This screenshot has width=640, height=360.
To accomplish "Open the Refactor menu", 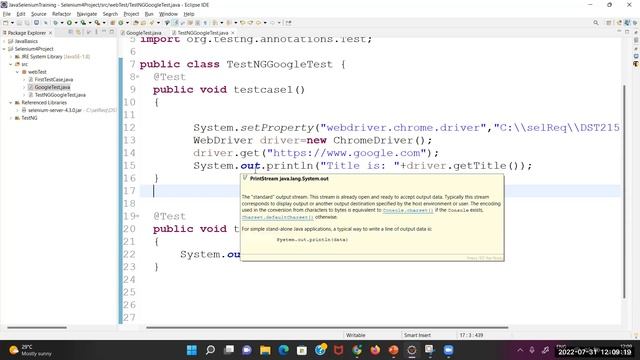I will (62, 14).
